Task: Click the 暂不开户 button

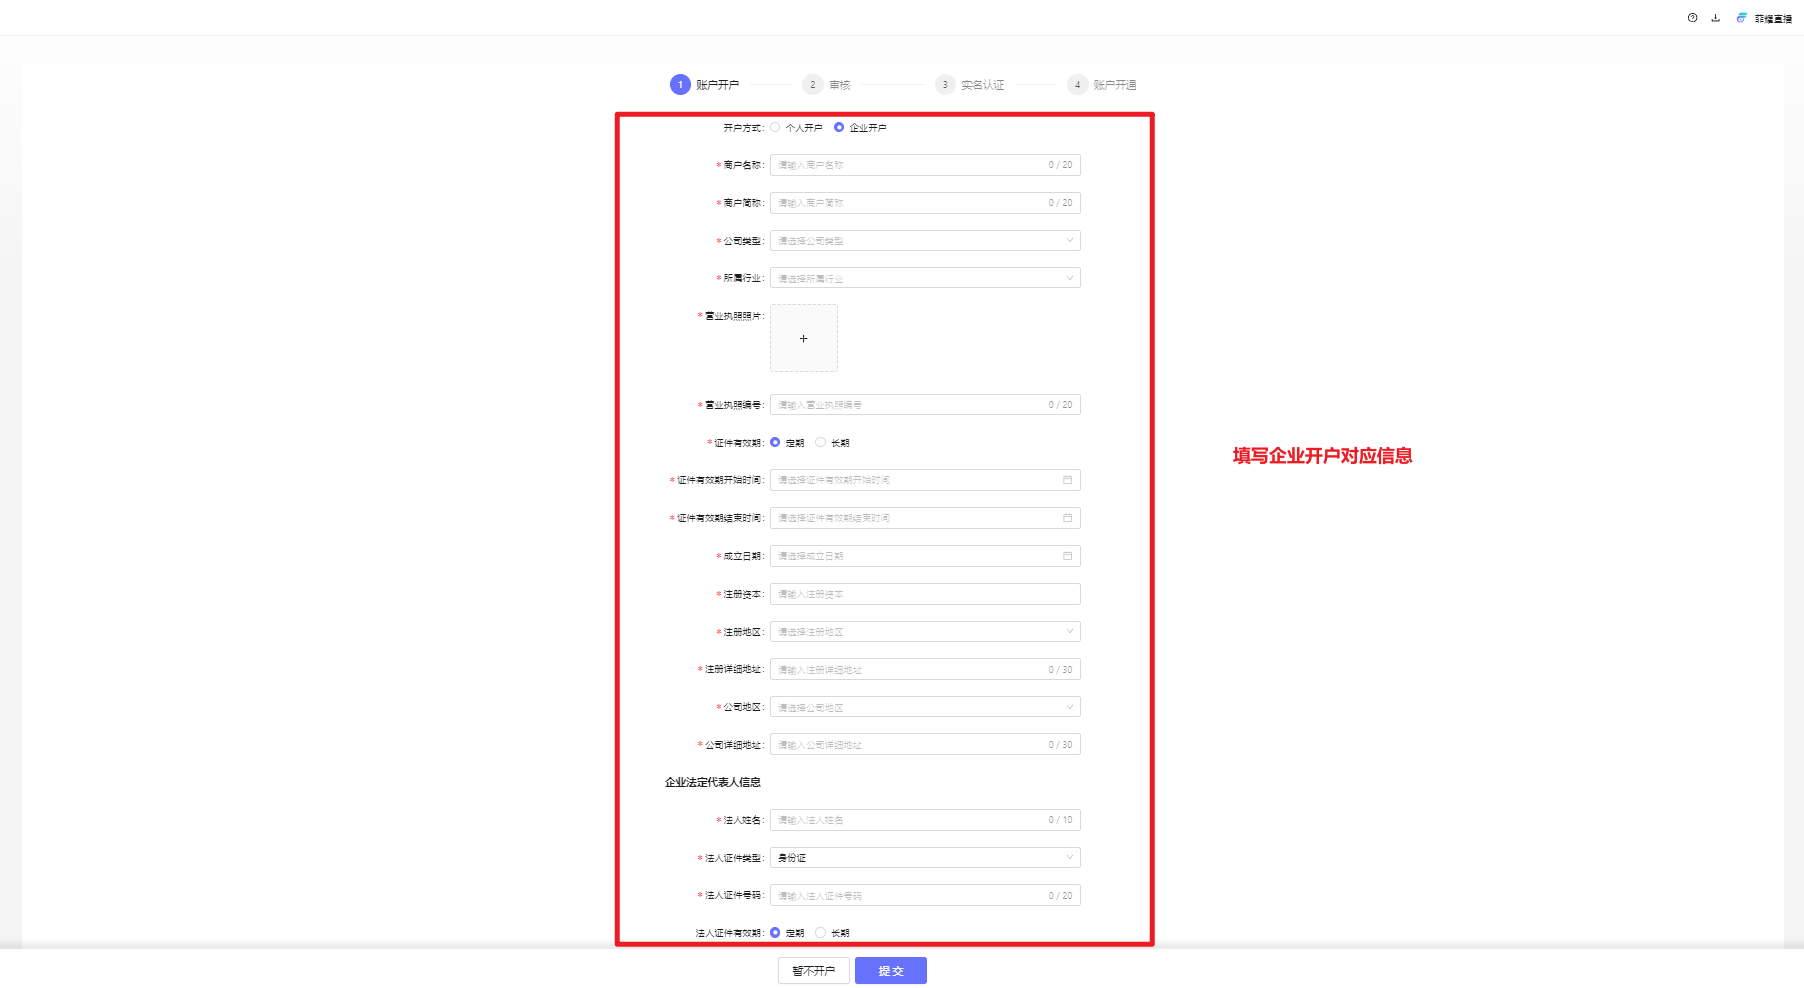Action: tap(813, 971)
